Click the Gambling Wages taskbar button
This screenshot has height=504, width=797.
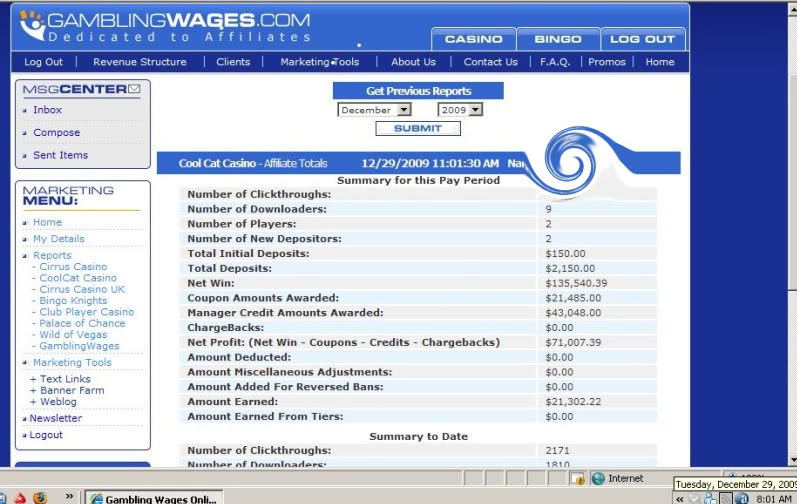154,498
